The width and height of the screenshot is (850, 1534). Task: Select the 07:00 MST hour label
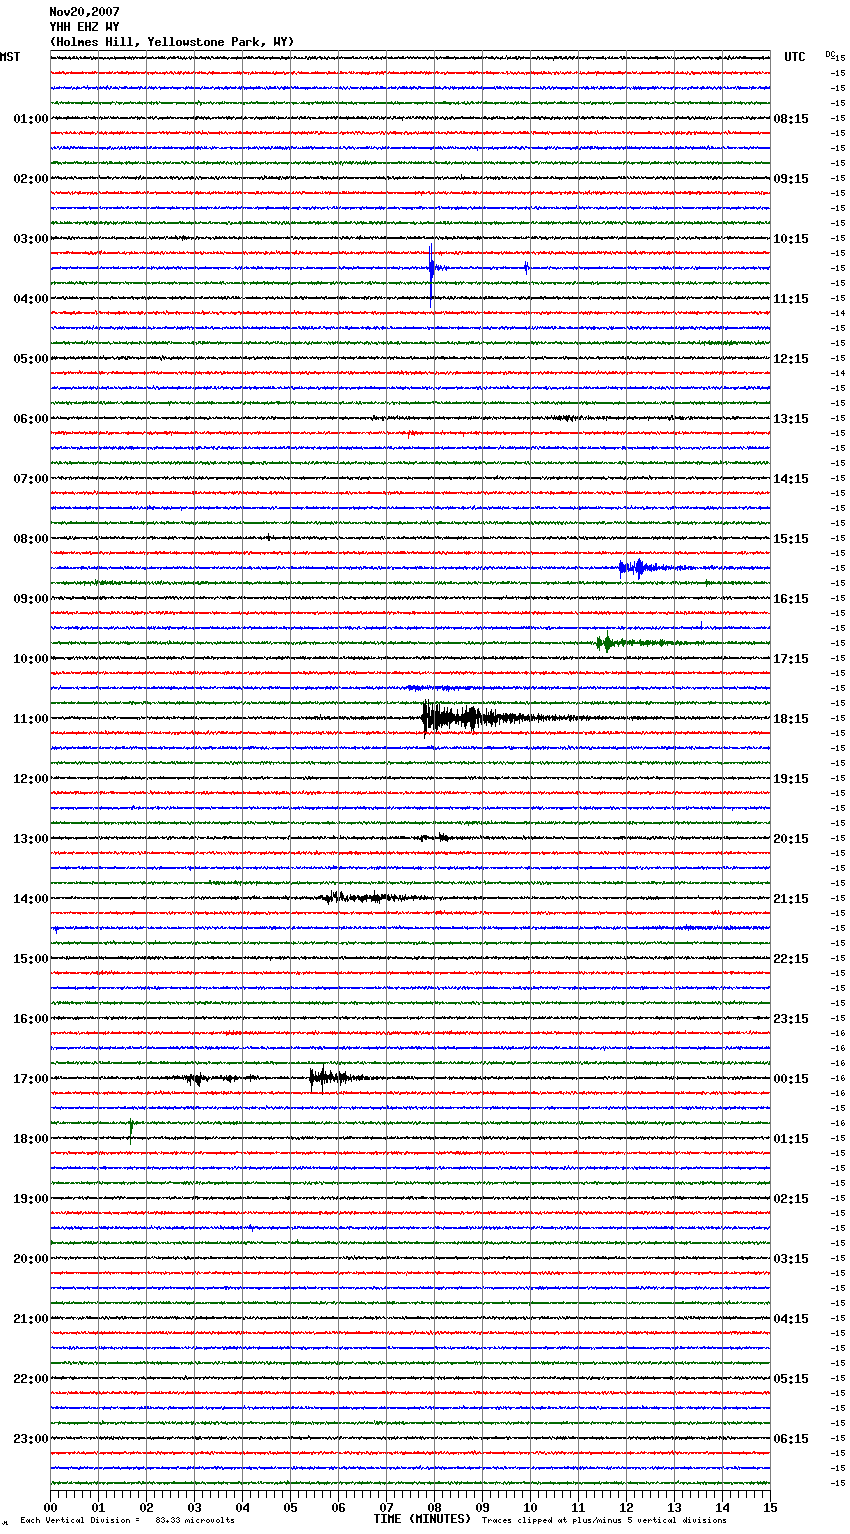[30, 479]
